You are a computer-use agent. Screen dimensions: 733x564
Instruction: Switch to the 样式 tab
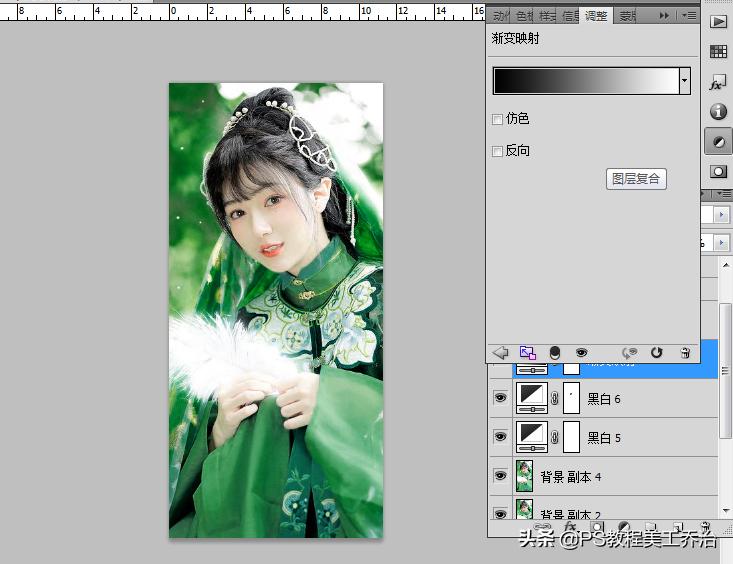pyautogui.click(x=547, y=16)
